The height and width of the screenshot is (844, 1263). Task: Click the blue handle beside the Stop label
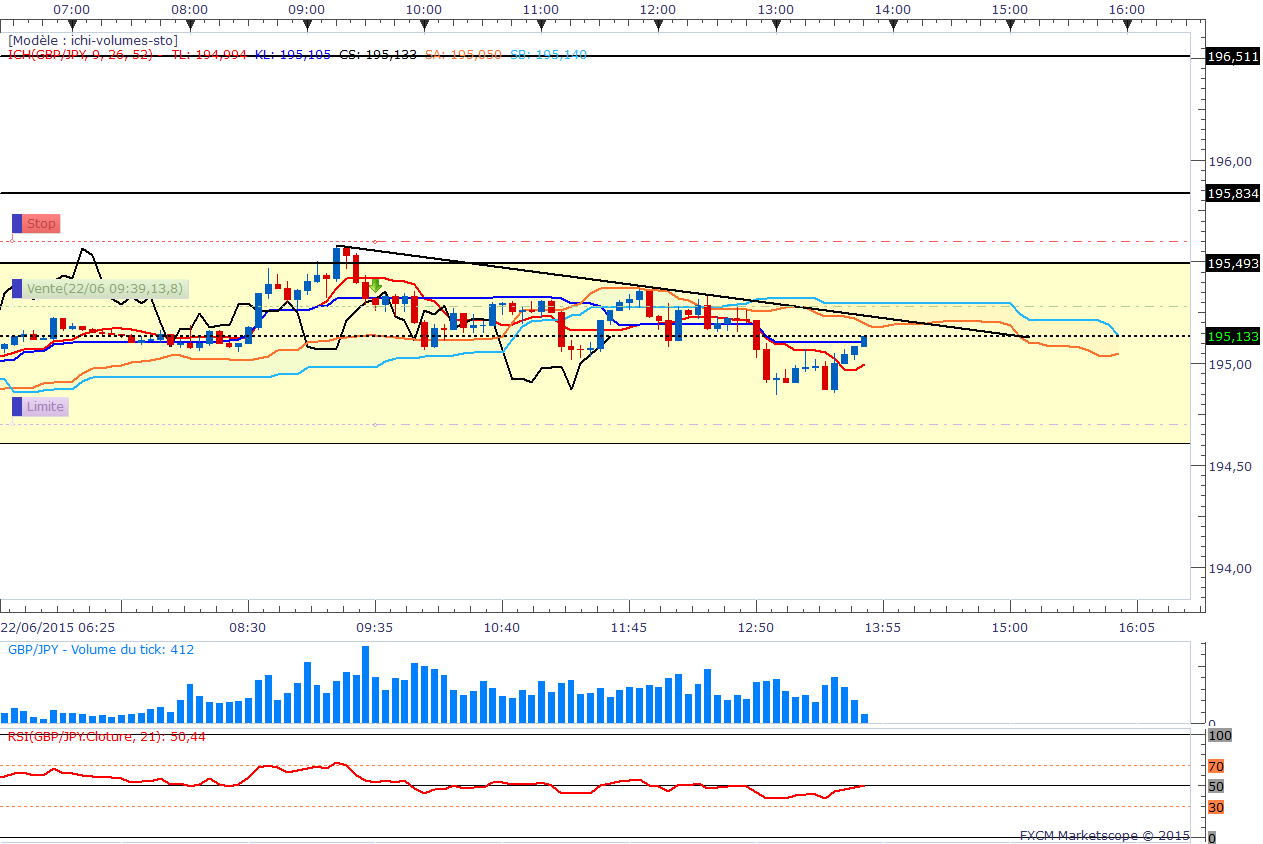(17, 224)
